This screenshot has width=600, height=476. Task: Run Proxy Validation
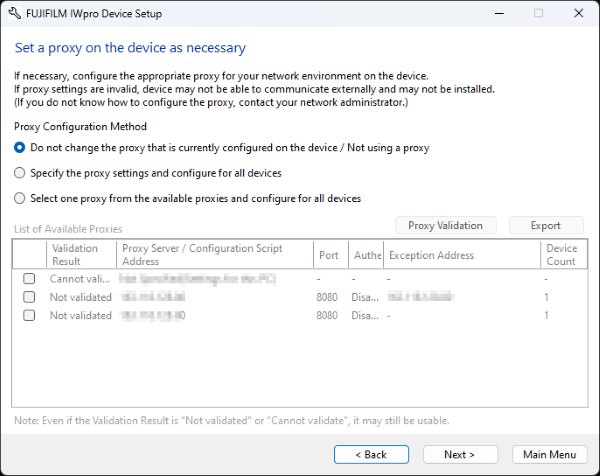point(446,225)
